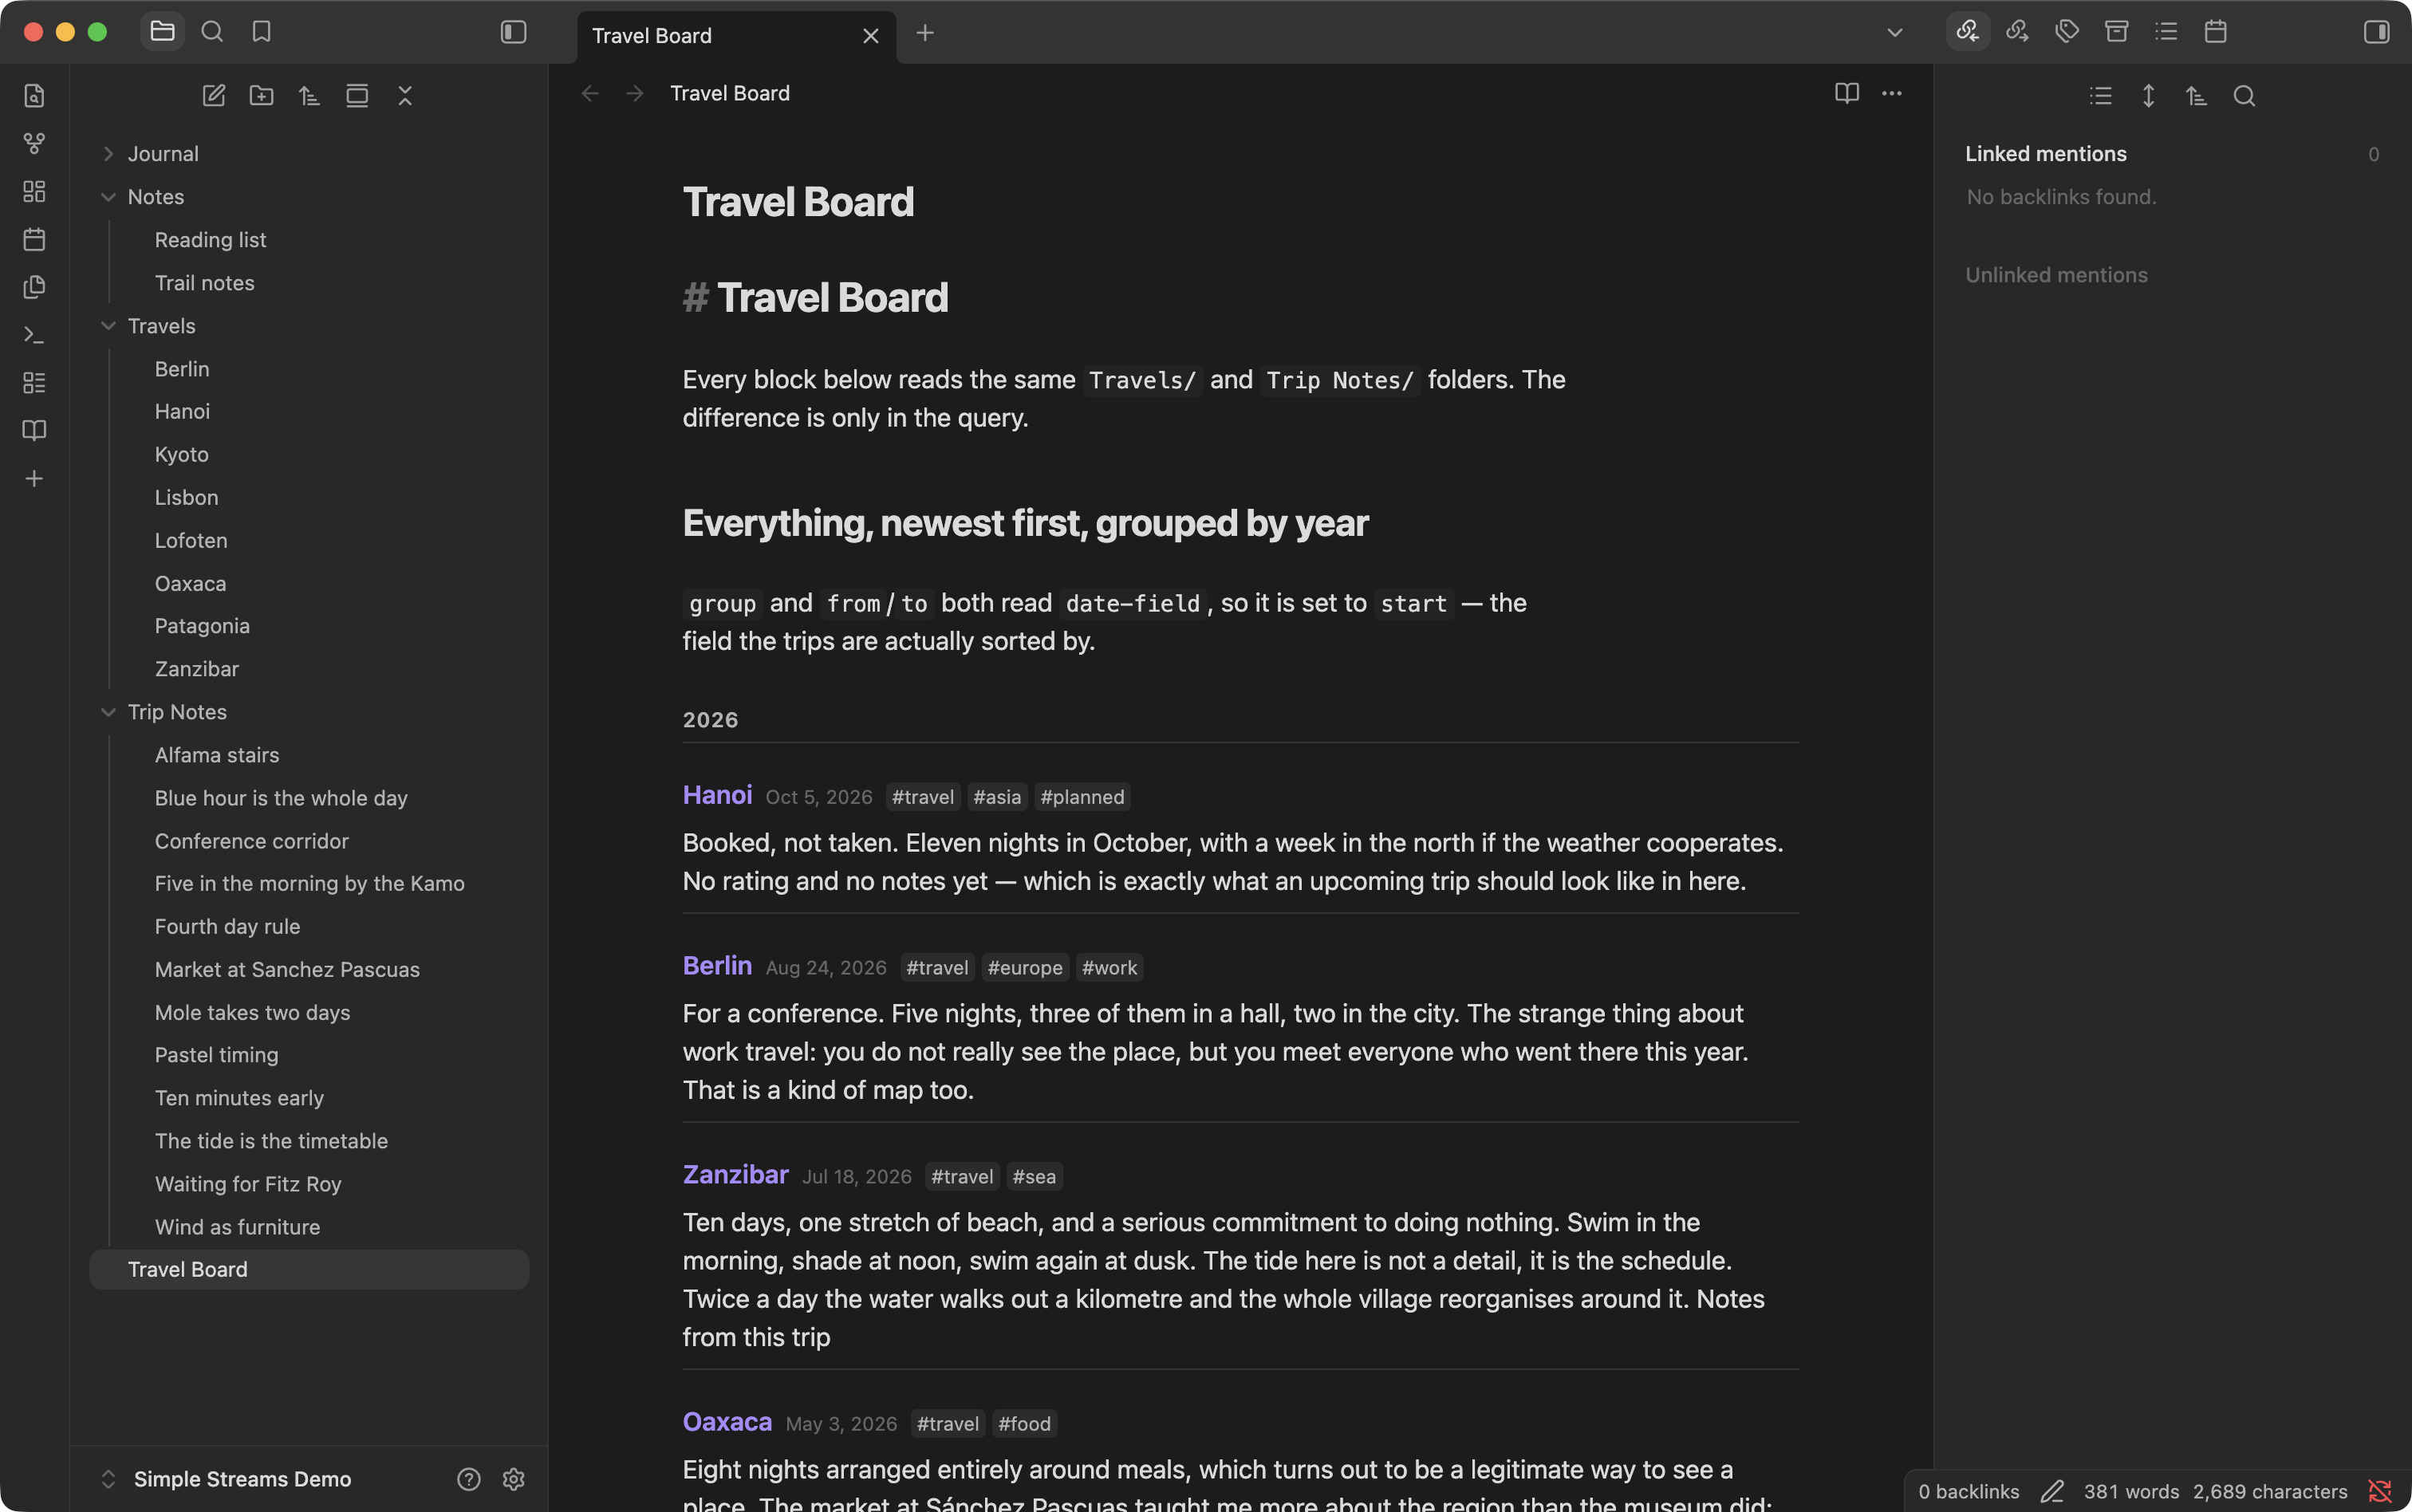Open quick switcher from the ribbon
This screenshot has height=1512, width=2412.
(x=34, y=96)
